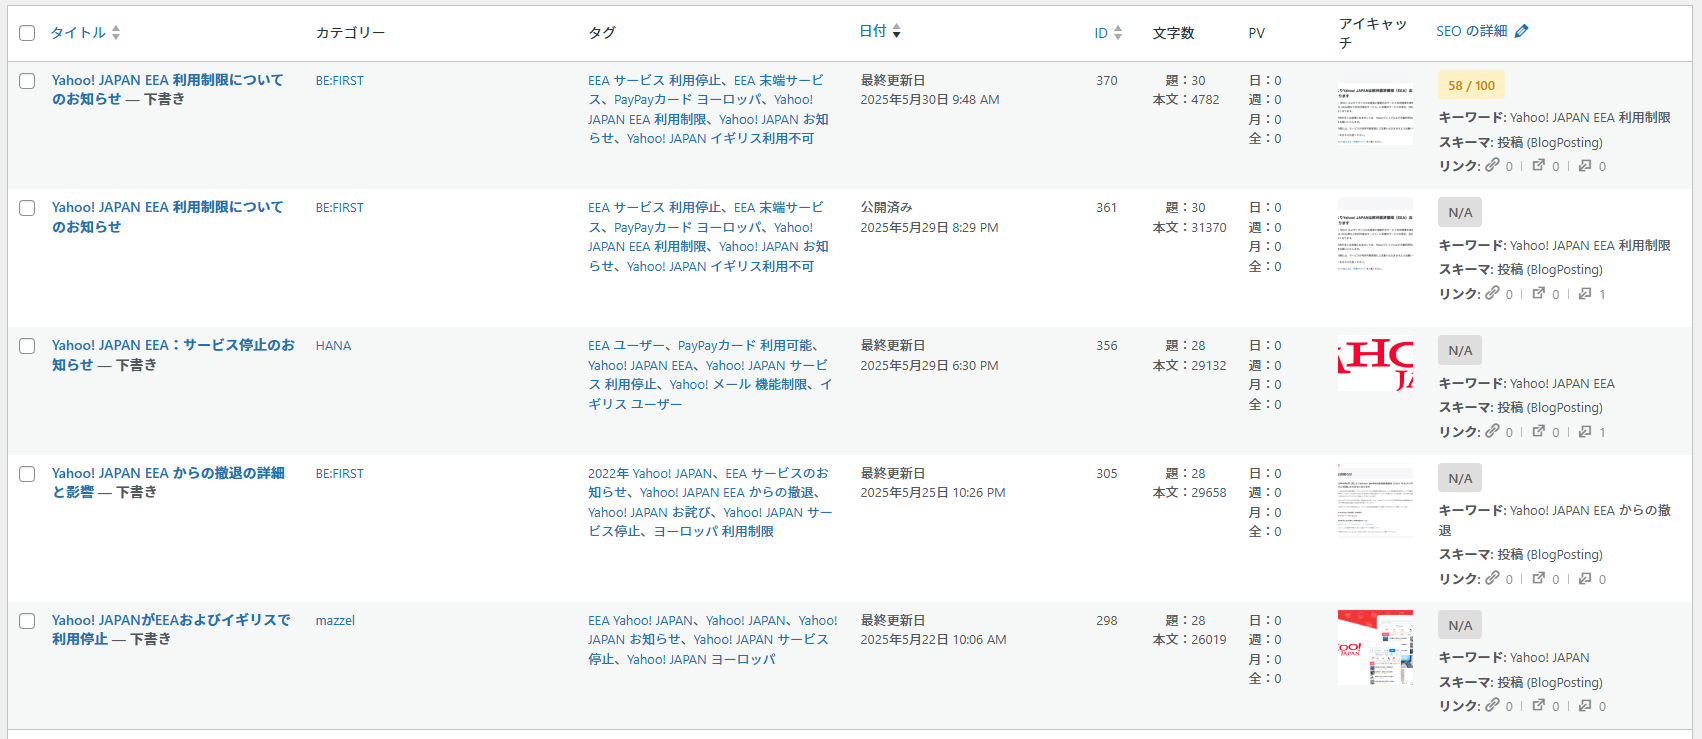Open featured image thumbnail of post 305
The image size is (1702, 739).
coord(1375,500)
